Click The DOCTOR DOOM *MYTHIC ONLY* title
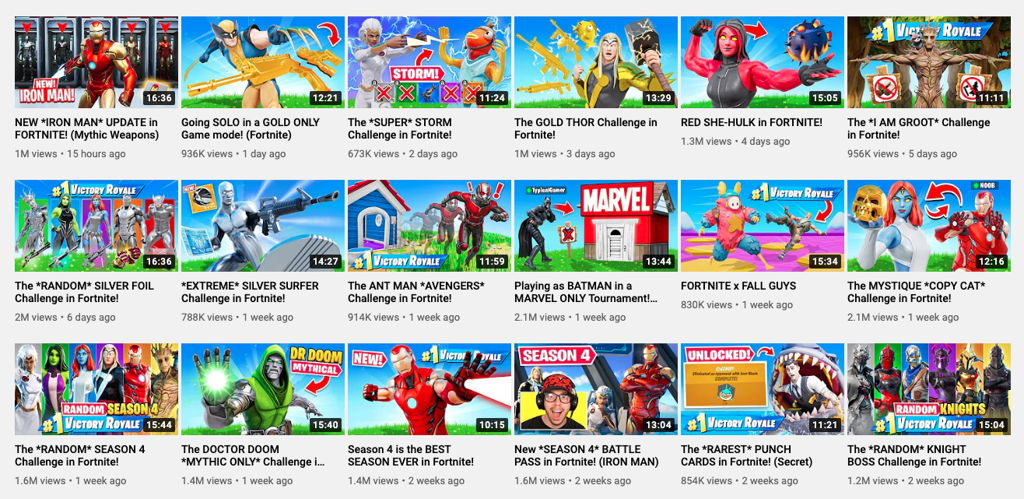Viewport: 1024px width, 499px height. point(253,455)
